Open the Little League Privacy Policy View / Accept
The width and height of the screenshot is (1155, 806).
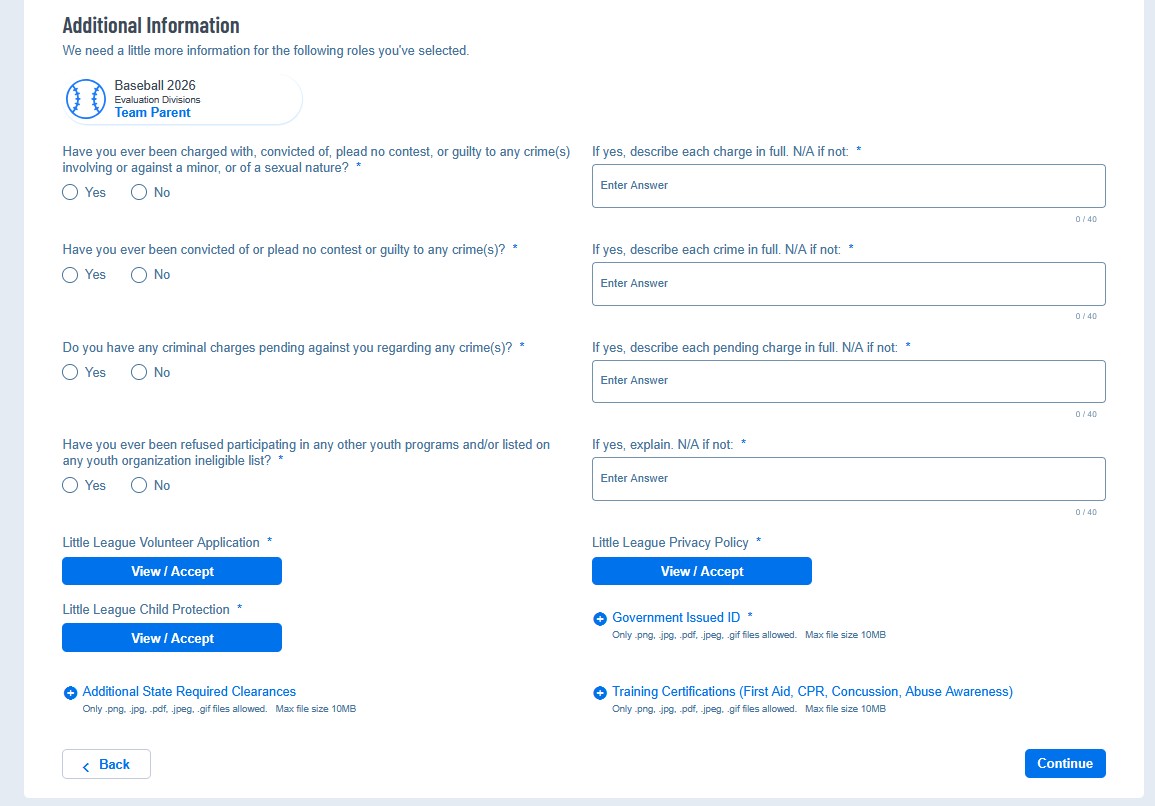tap(702, 571)
